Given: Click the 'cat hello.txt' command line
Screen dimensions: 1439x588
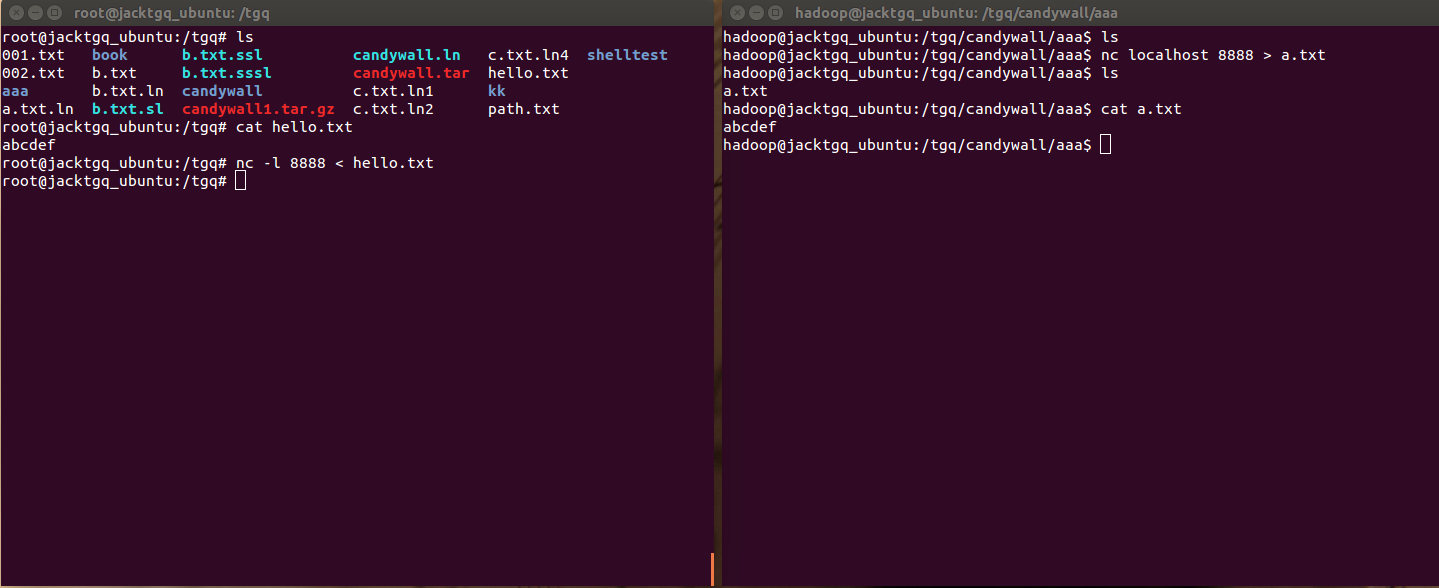Looking at the screenshot, I should tap(294, 127).
